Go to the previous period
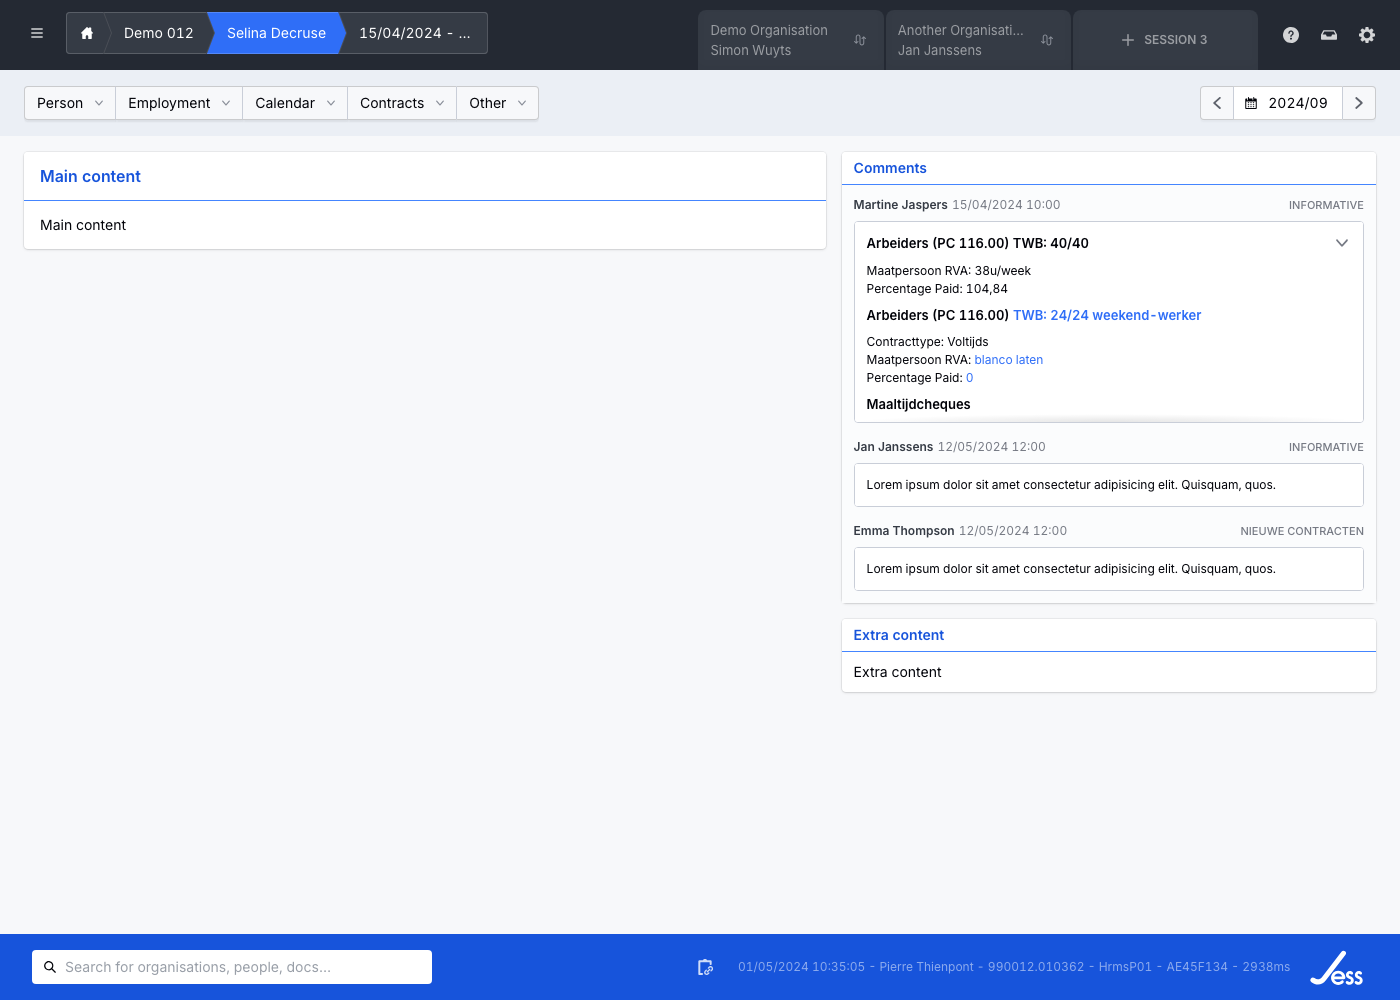Screen dimensions: 1400x1000 pos(1217,103)
